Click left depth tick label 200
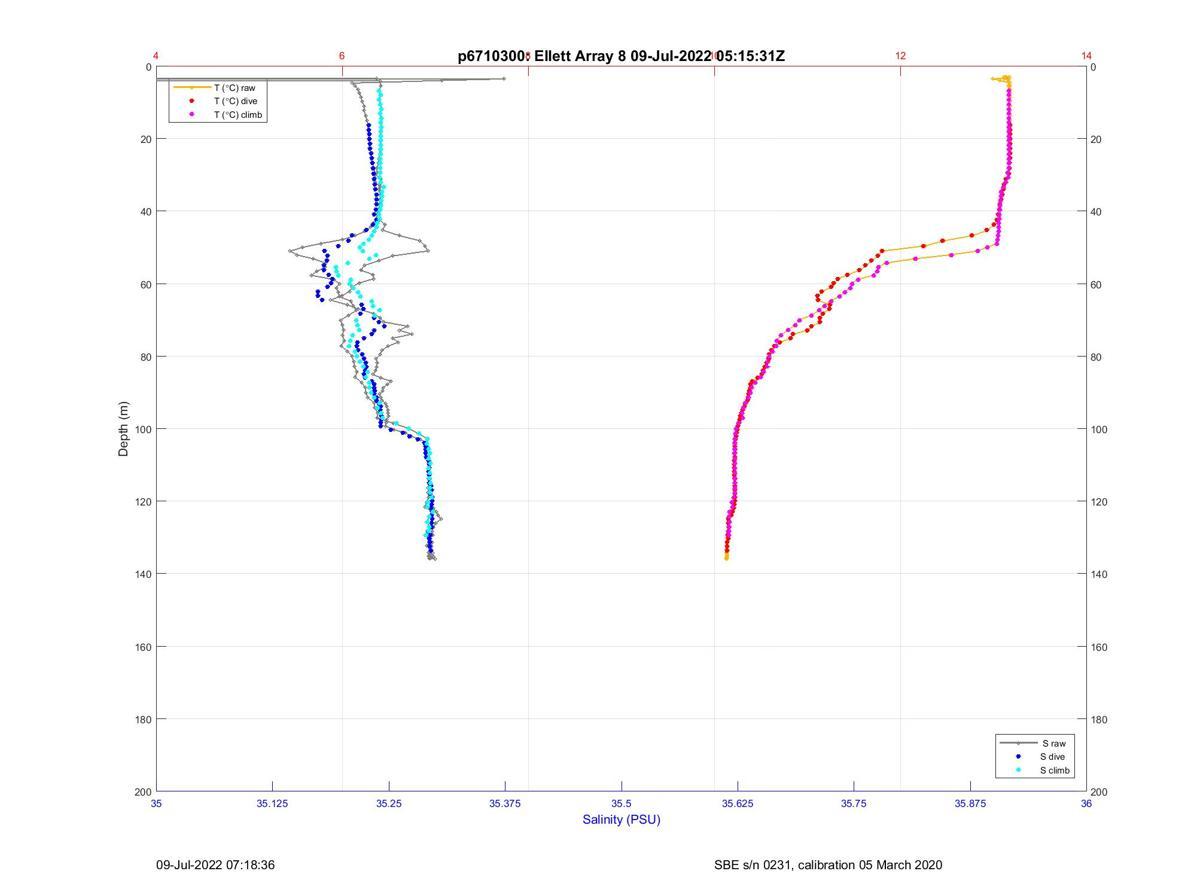The width and height of the screenshot is (1200, 889). coord(143,791)
